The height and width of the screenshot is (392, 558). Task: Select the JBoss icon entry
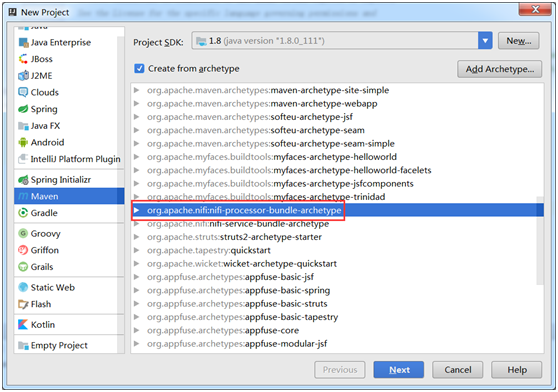click(23, 59)
